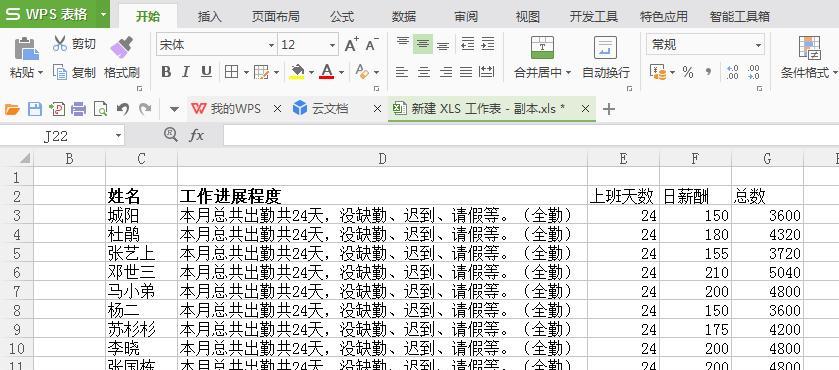The width and height of the screenshot is (839, 370).
Task: Expand the fill color dropdown arrow
Action: 311,72
